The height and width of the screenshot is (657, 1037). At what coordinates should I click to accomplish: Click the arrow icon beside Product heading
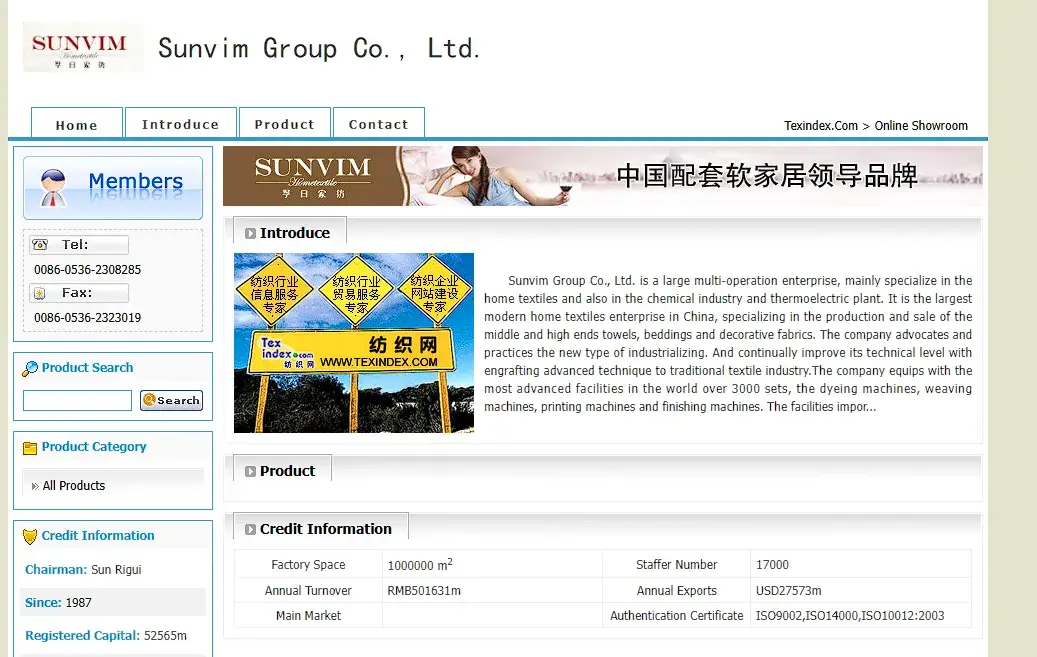[250, 472]
